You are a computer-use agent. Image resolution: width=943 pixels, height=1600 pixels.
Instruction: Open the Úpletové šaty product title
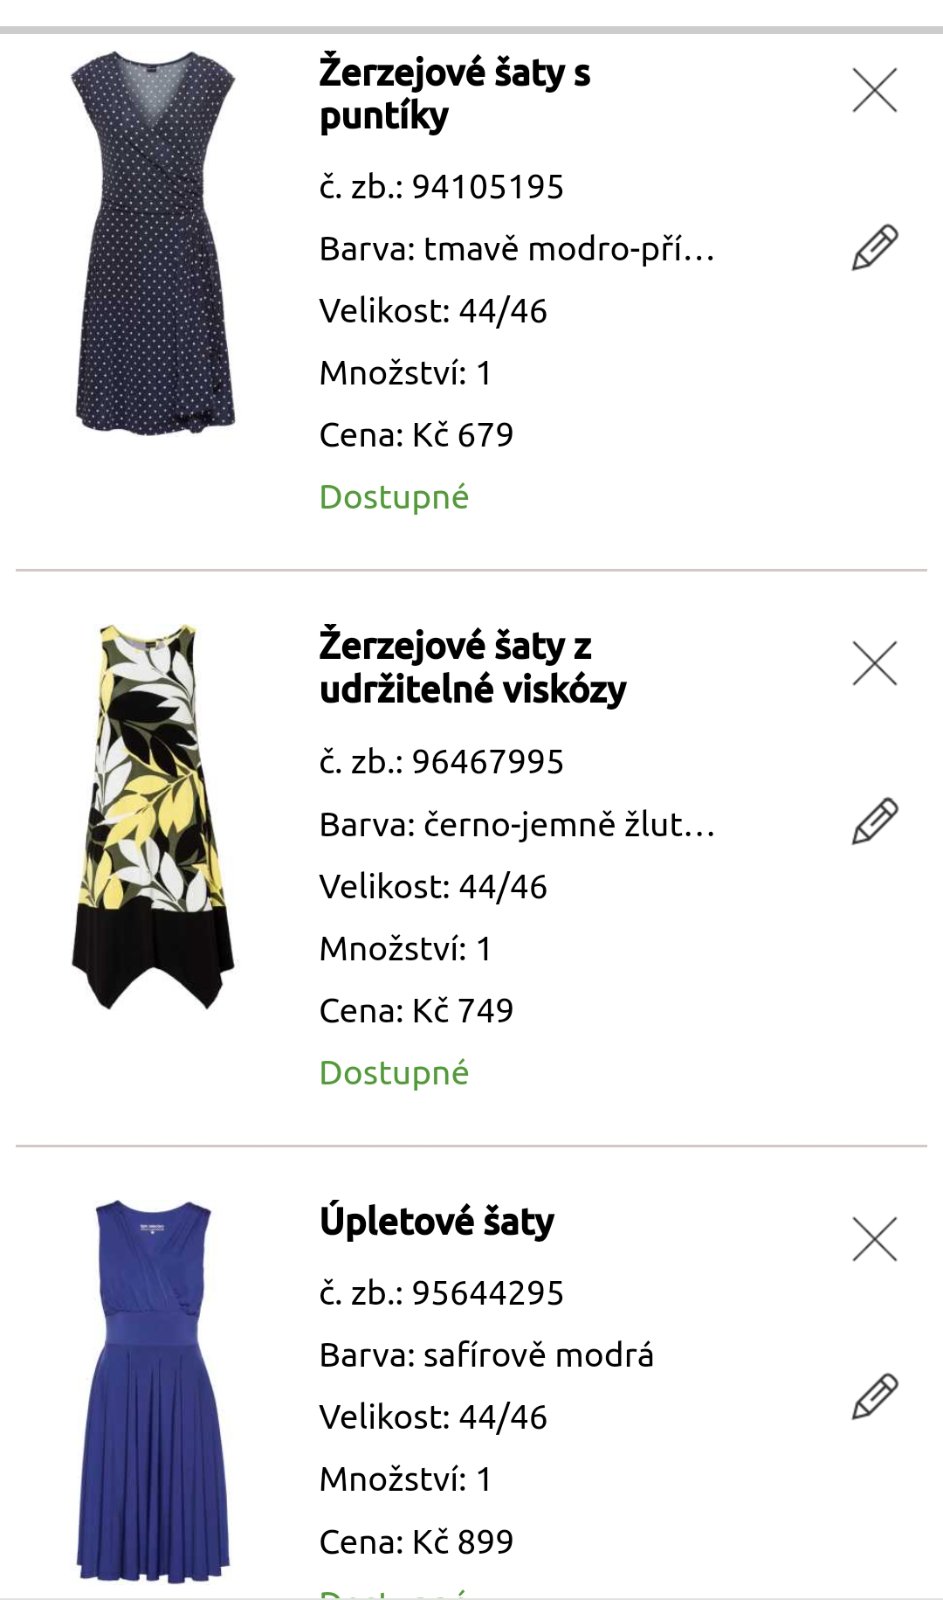coord(436,1221)
